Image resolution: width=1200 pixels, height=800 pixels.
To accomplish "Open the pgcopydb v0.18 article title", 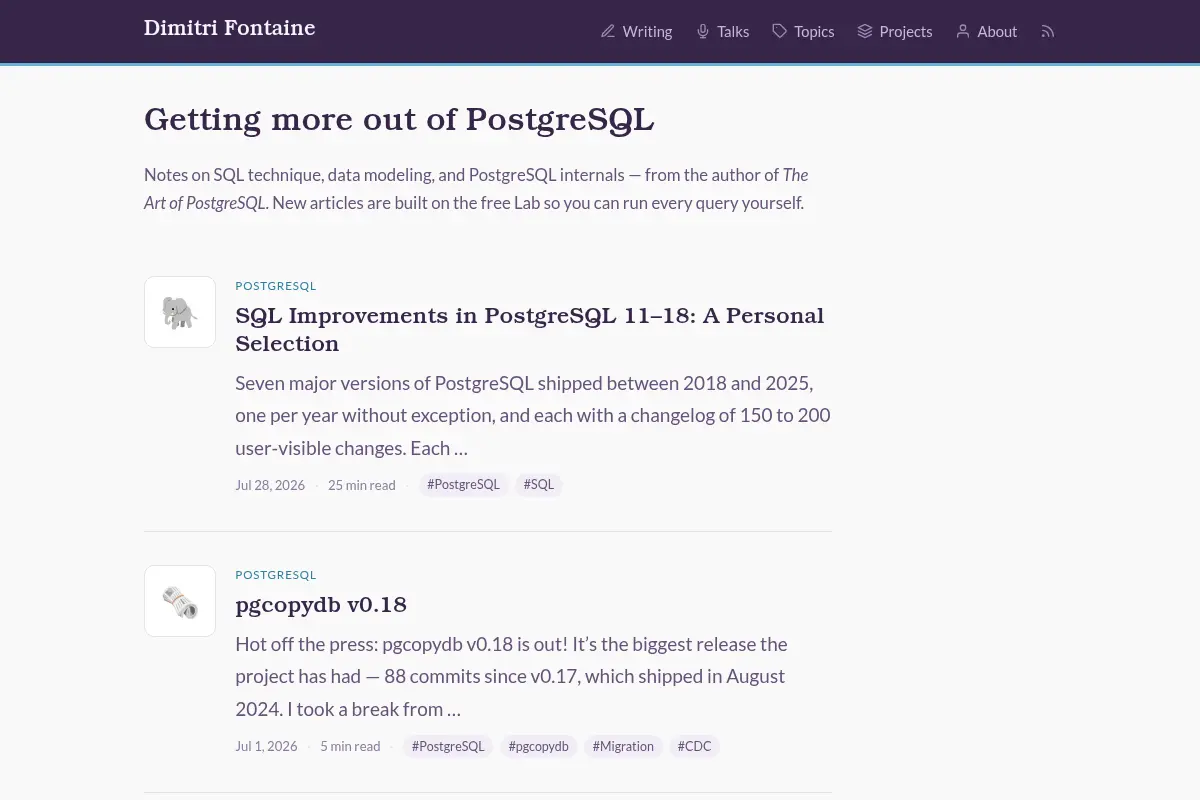I will pos(321,604).
